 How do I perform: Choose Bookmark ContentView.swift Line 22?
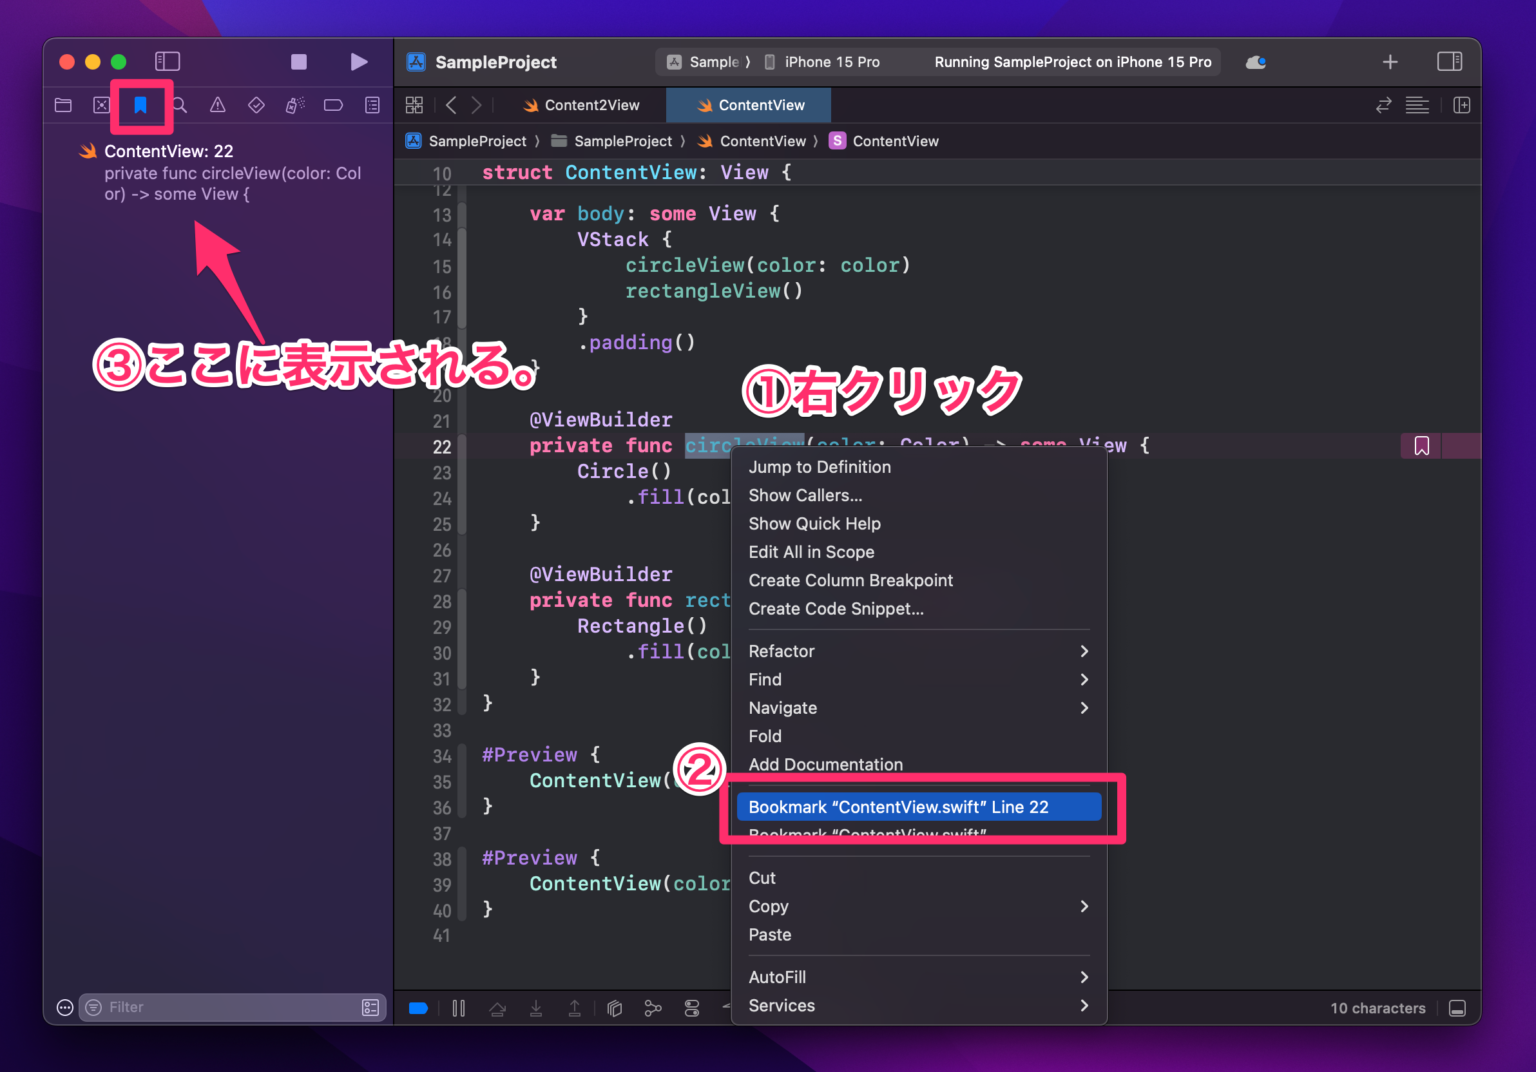919,806
